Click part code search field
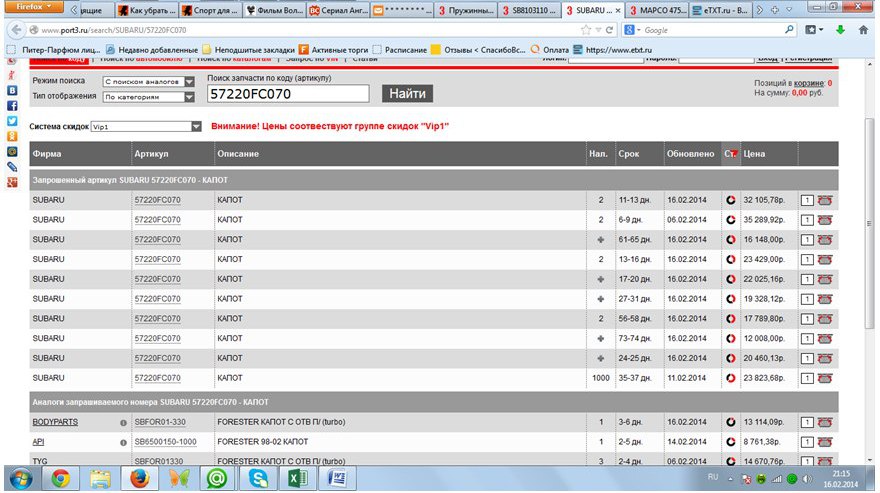The image size is (880, 493). tap(288, 94)
